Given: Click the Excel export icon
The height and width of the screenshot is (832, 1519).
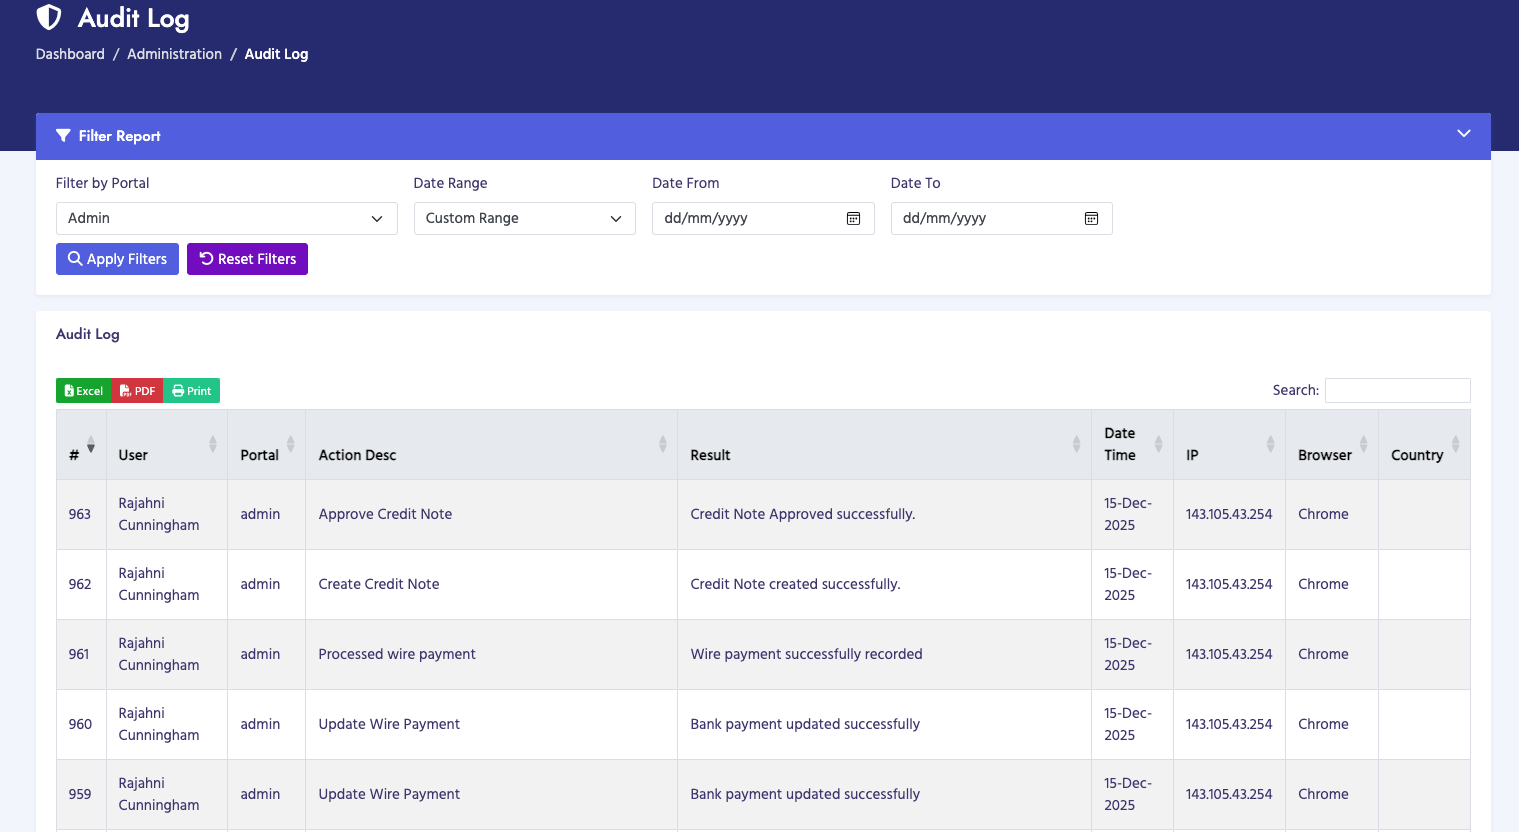Looking at the screenshot, I should pyautogui.click(x=67, y=391).
